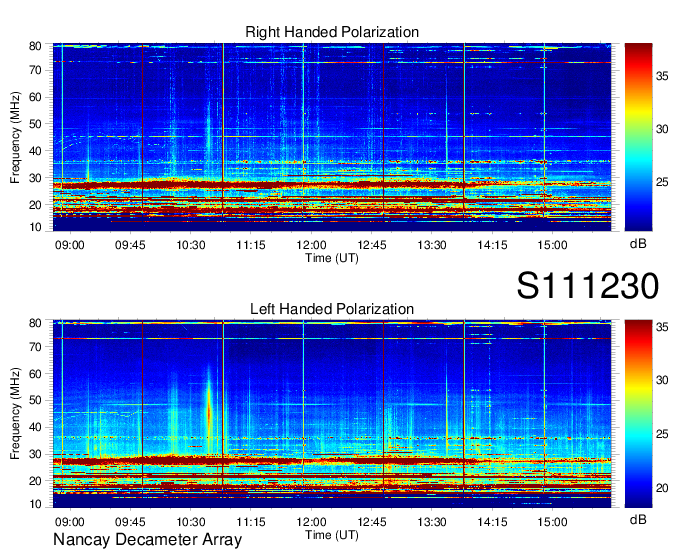This screenshot has width=680, height=552.
Task: Click "20" frequency tick of Right Handed plot
Action: (35, 205)
